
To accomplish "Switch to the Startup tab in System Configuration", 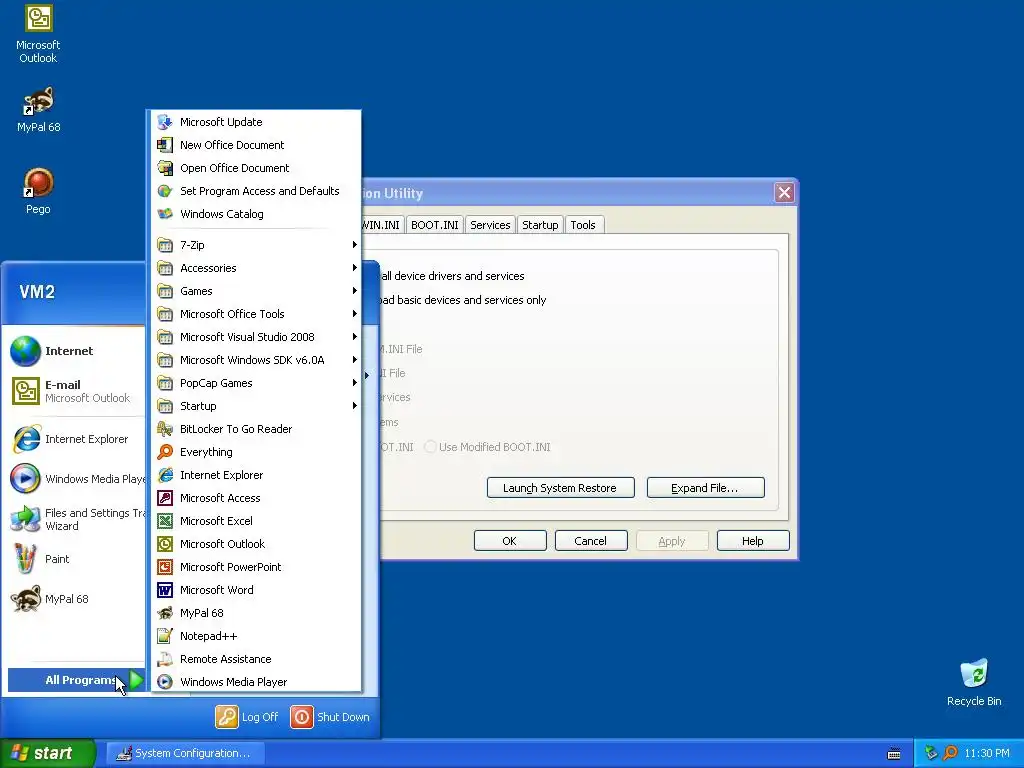I will coord(540,225).
